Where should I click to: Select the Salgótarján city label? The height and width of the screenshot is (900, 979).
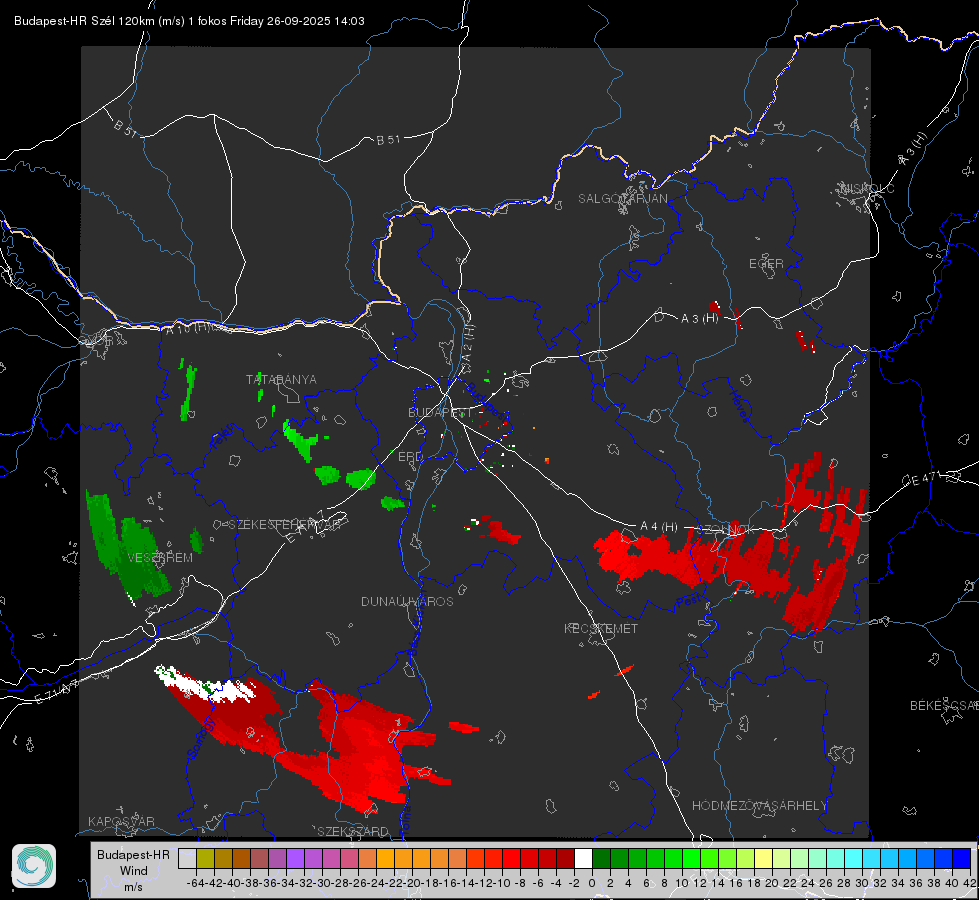[x=622, y=199]
